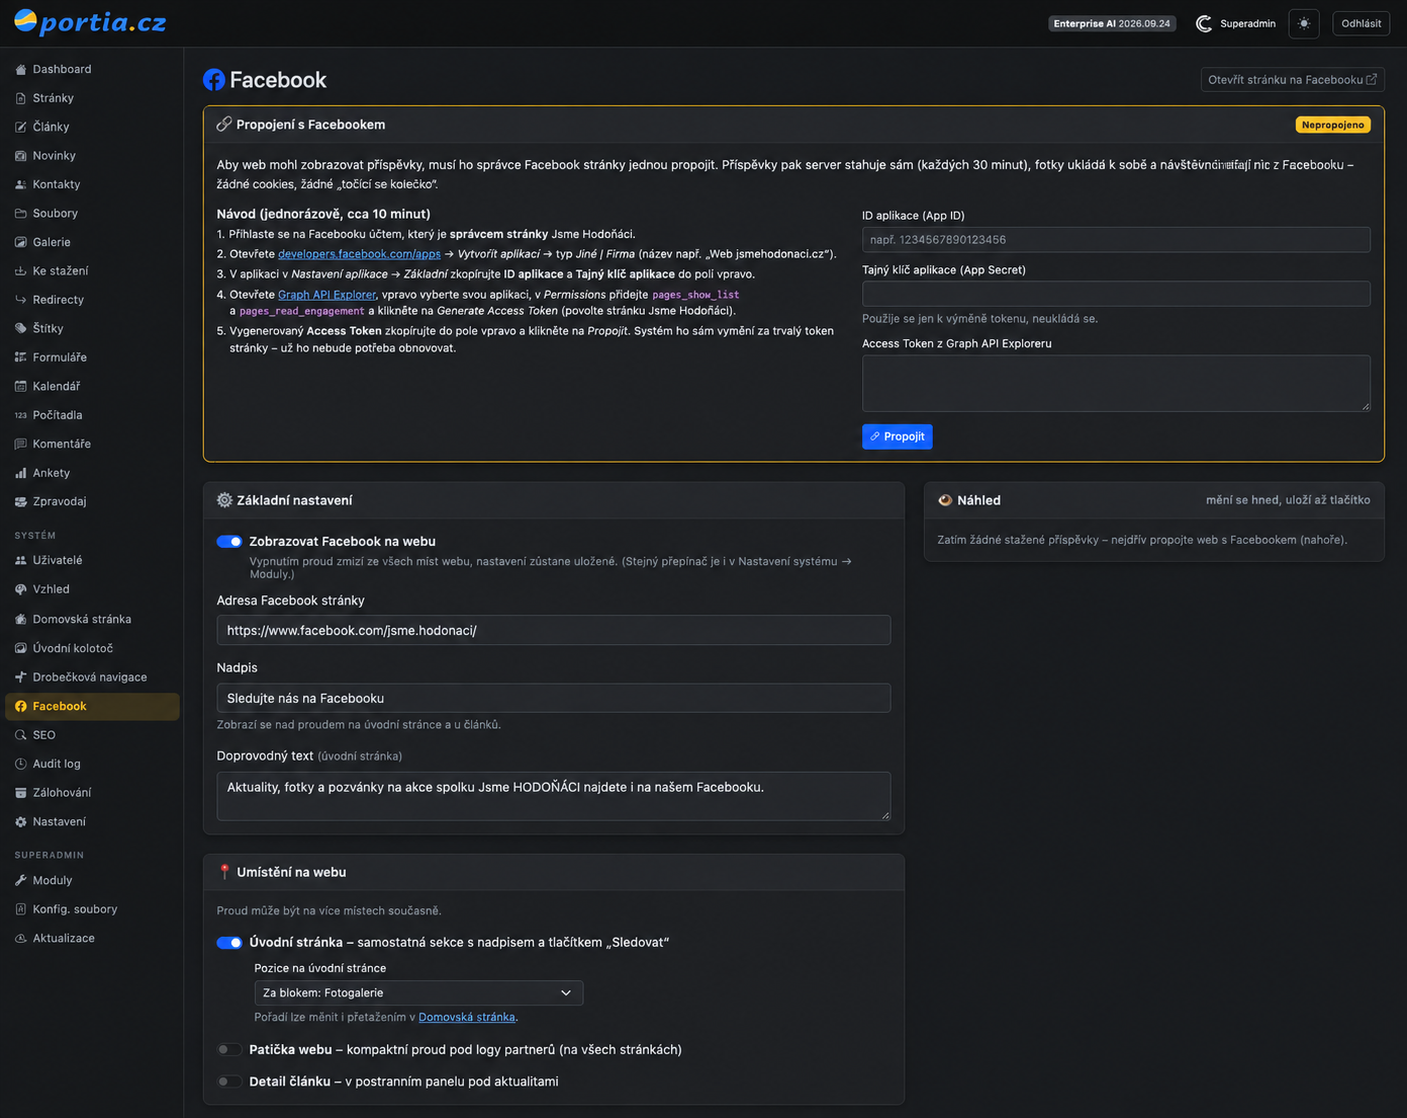Follow the developers.facebook.com/apps link
Image resolution: width=1407 pixels, height=1118 pixels.
[x=359, y=254]
